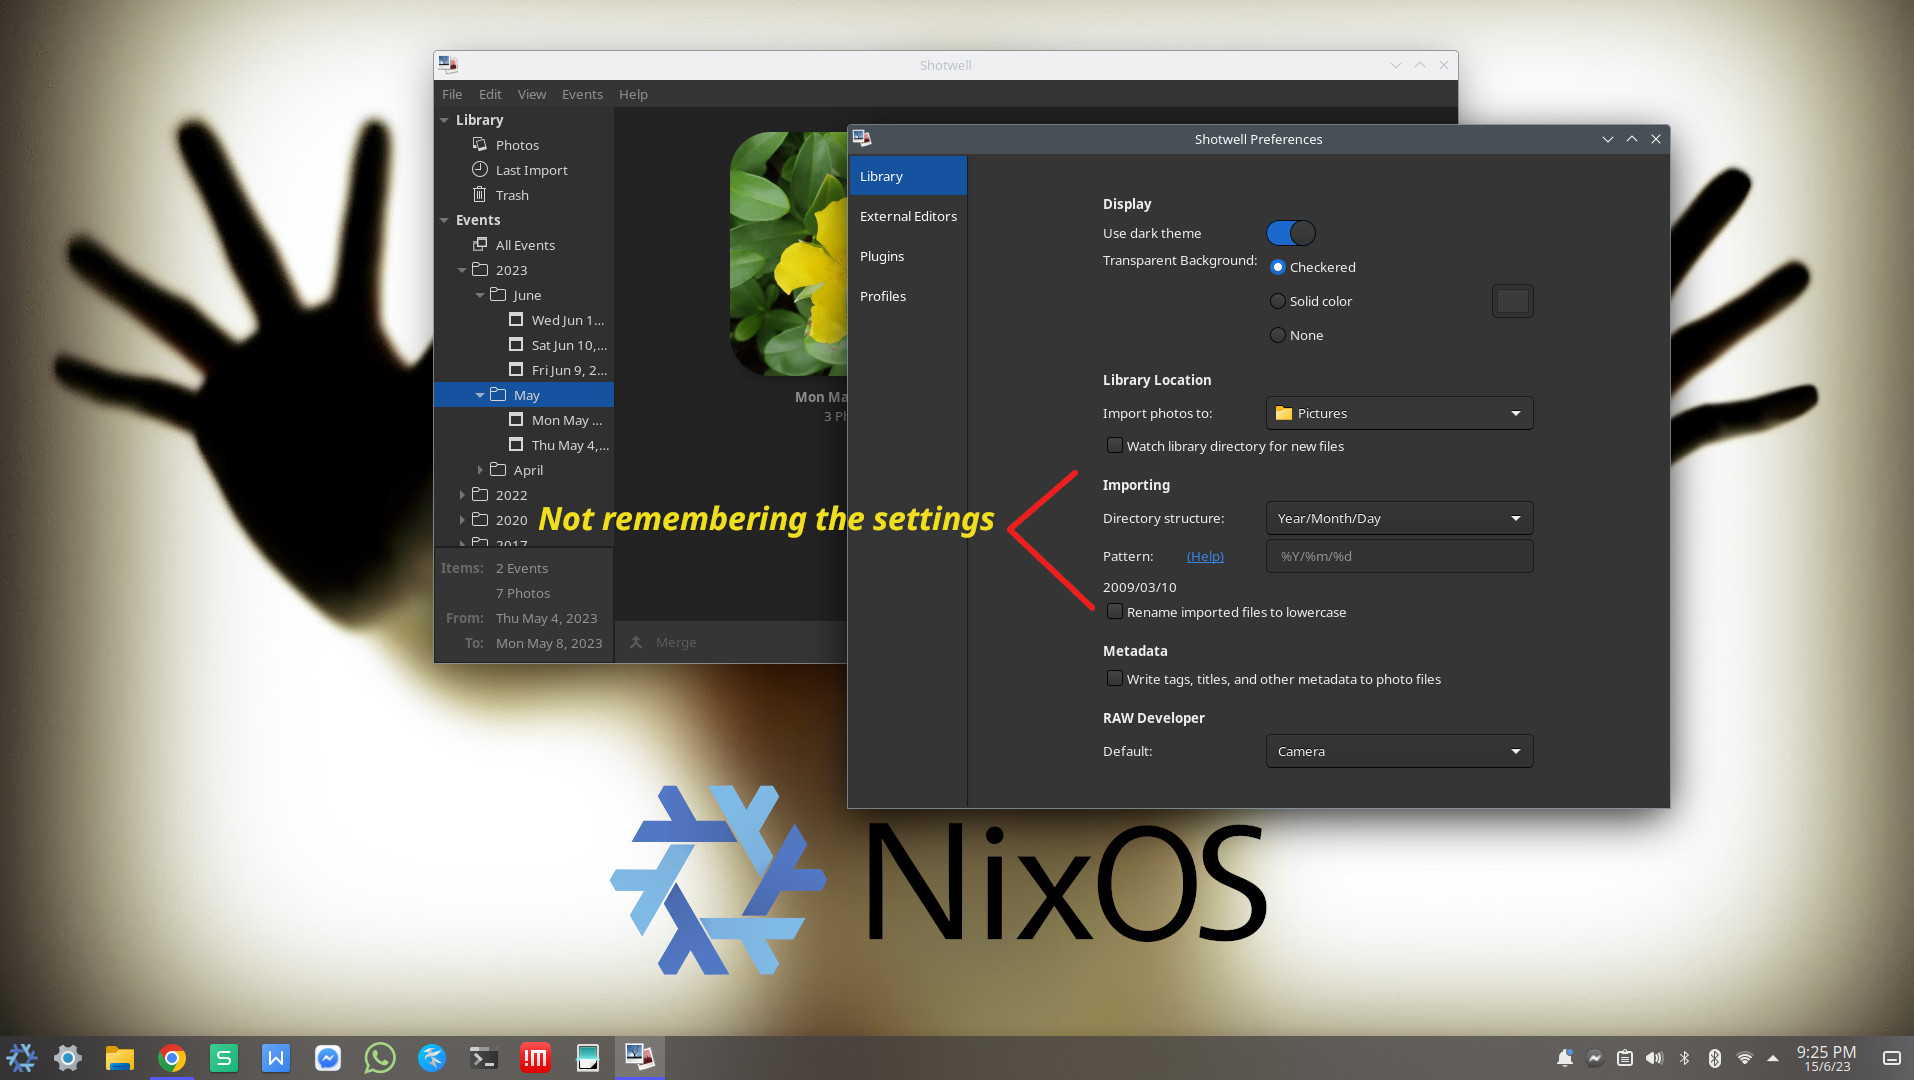Select the Thu May 4 event
The width and height of the screenshot is (1914, 1080).
tap(524, 445)
